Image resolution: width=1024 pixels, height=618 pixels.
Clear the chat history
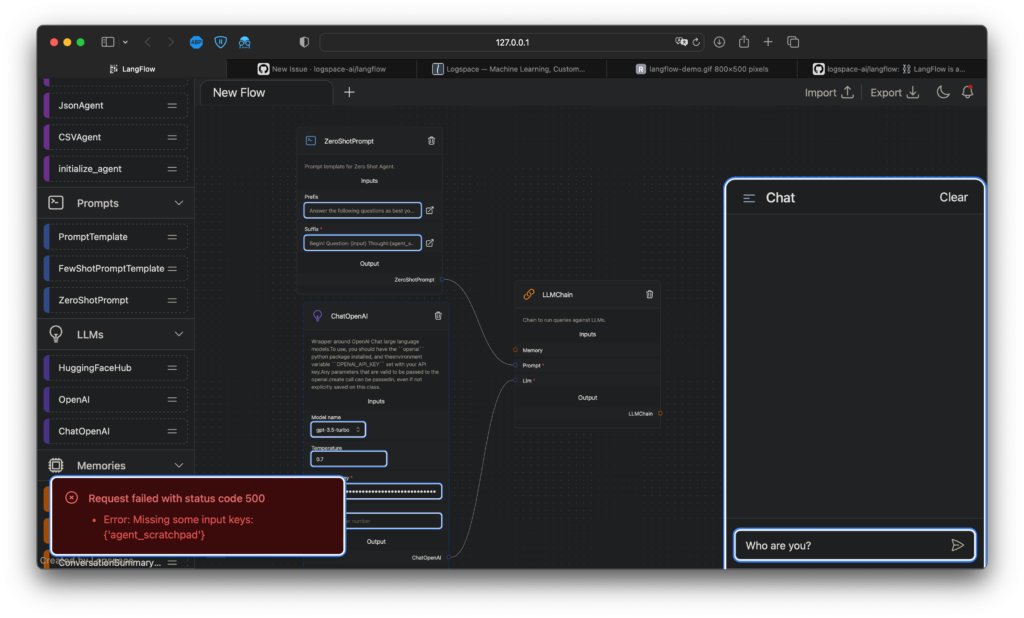(953, 197)
